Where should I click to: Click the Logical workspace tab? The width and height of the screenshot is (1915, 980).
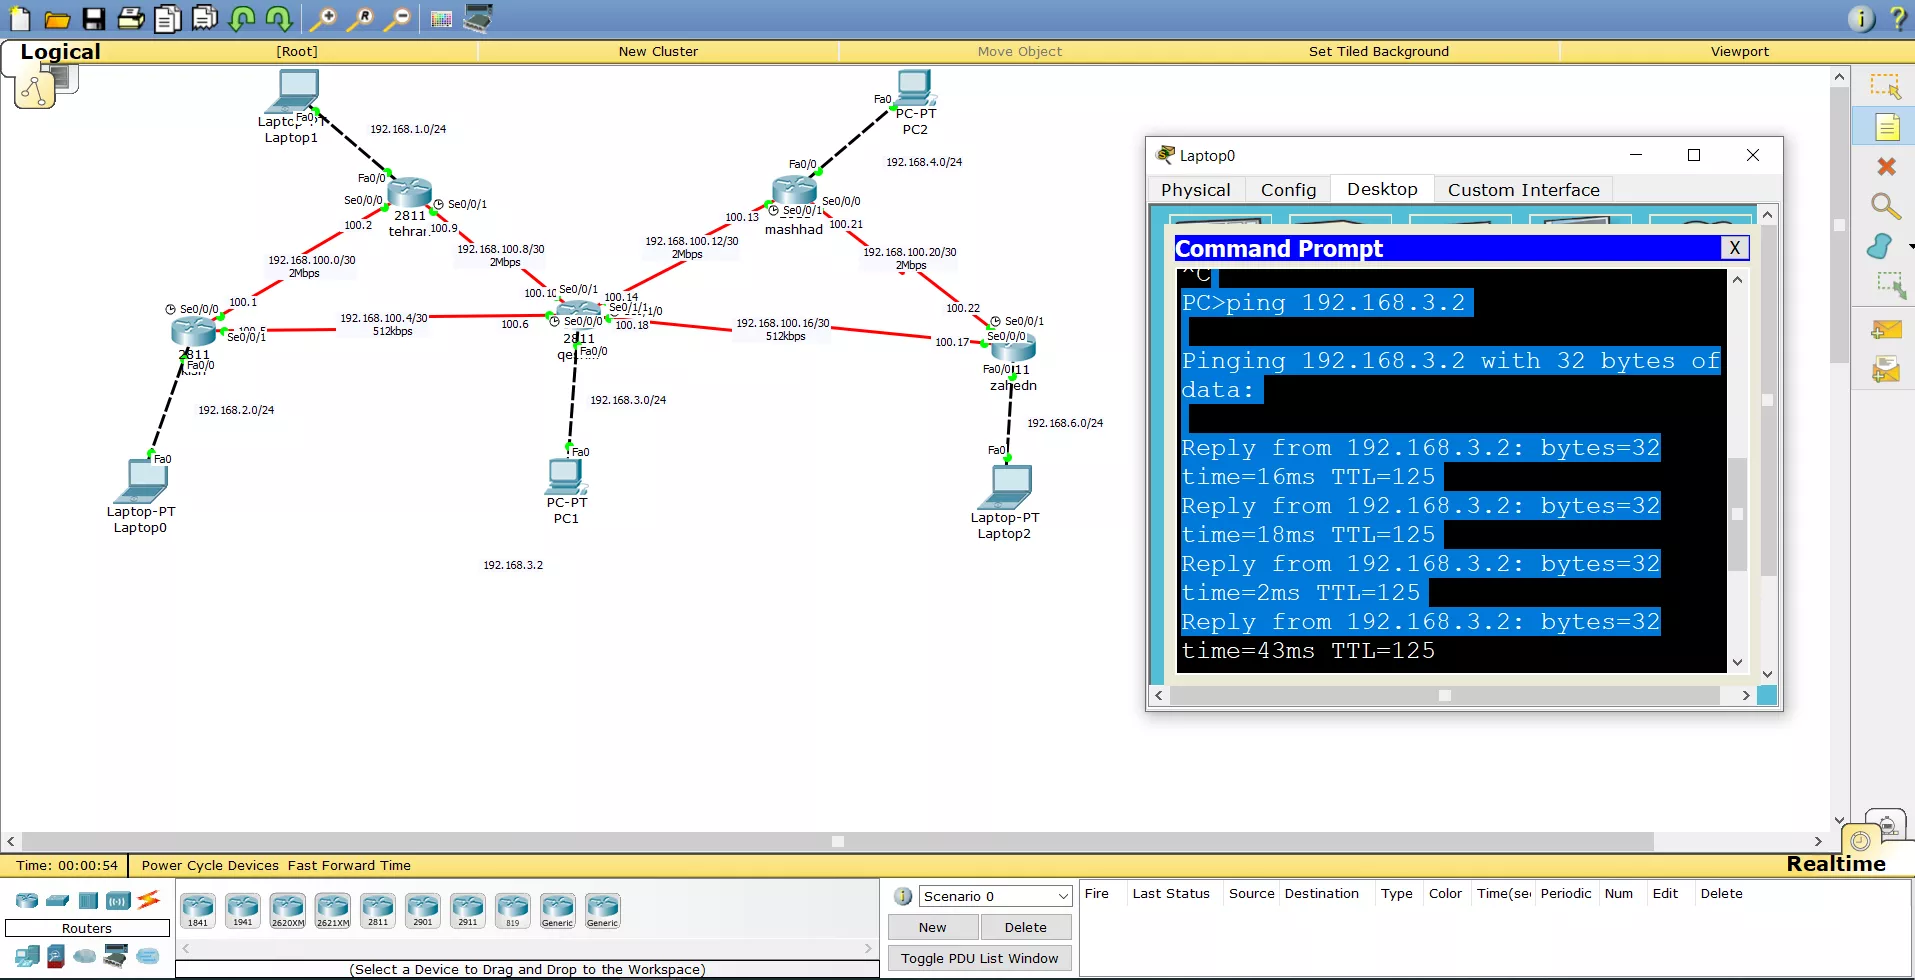point(60,51)
